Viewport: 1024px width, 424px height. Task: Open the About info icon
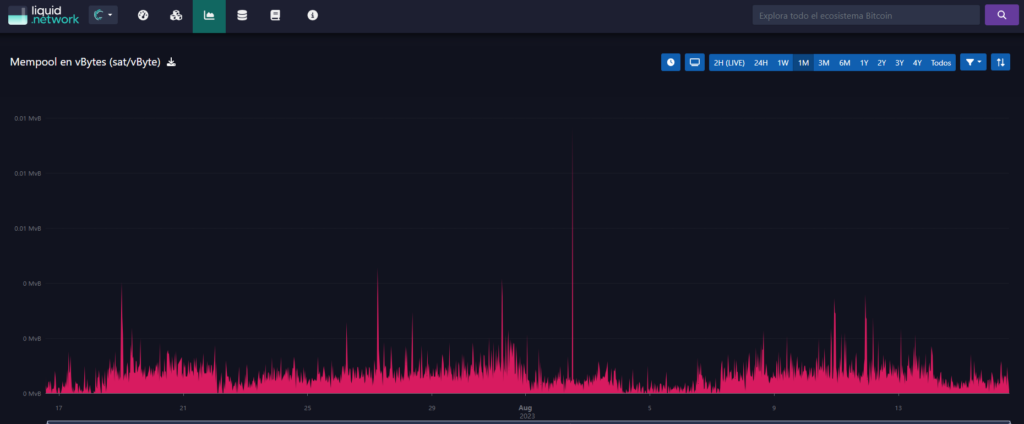click(313, 15)
